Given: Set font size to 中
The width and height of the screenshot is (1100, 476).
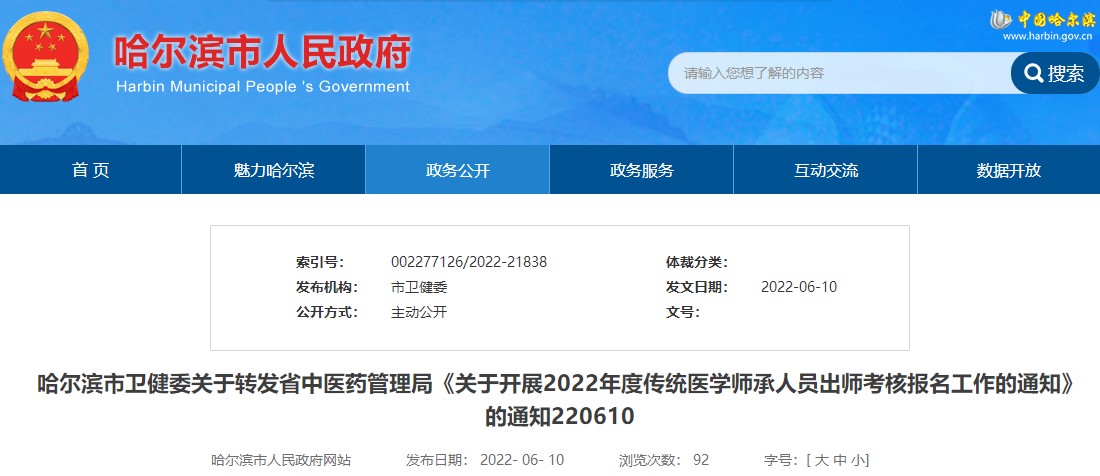Looking at the screenshot, I should pyautogui.click(x=839, y=460).
